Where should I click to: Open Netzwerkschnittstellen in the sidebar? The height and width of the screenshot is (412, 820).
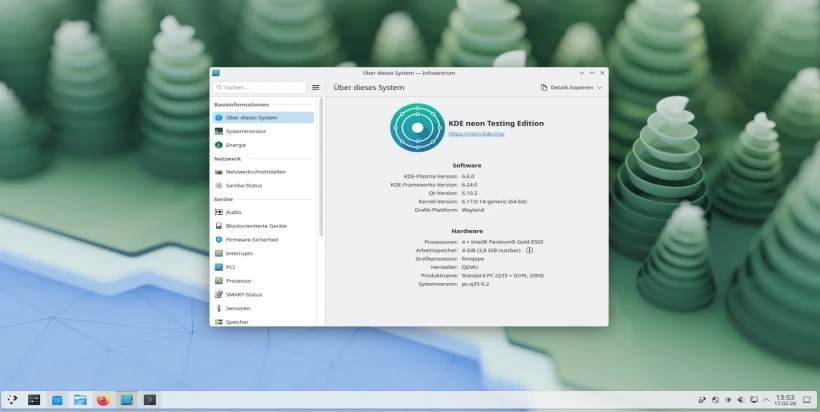263,171
